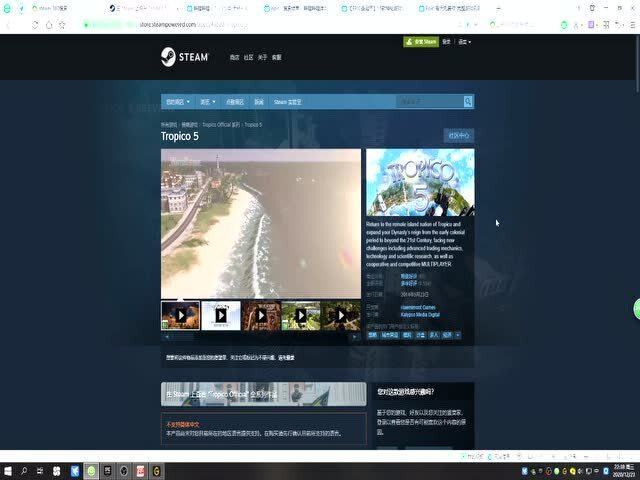The width and height of the screenshot is (640, 480).
Task: Click the recent reviews summary link
Action: (x=409, y=276)
